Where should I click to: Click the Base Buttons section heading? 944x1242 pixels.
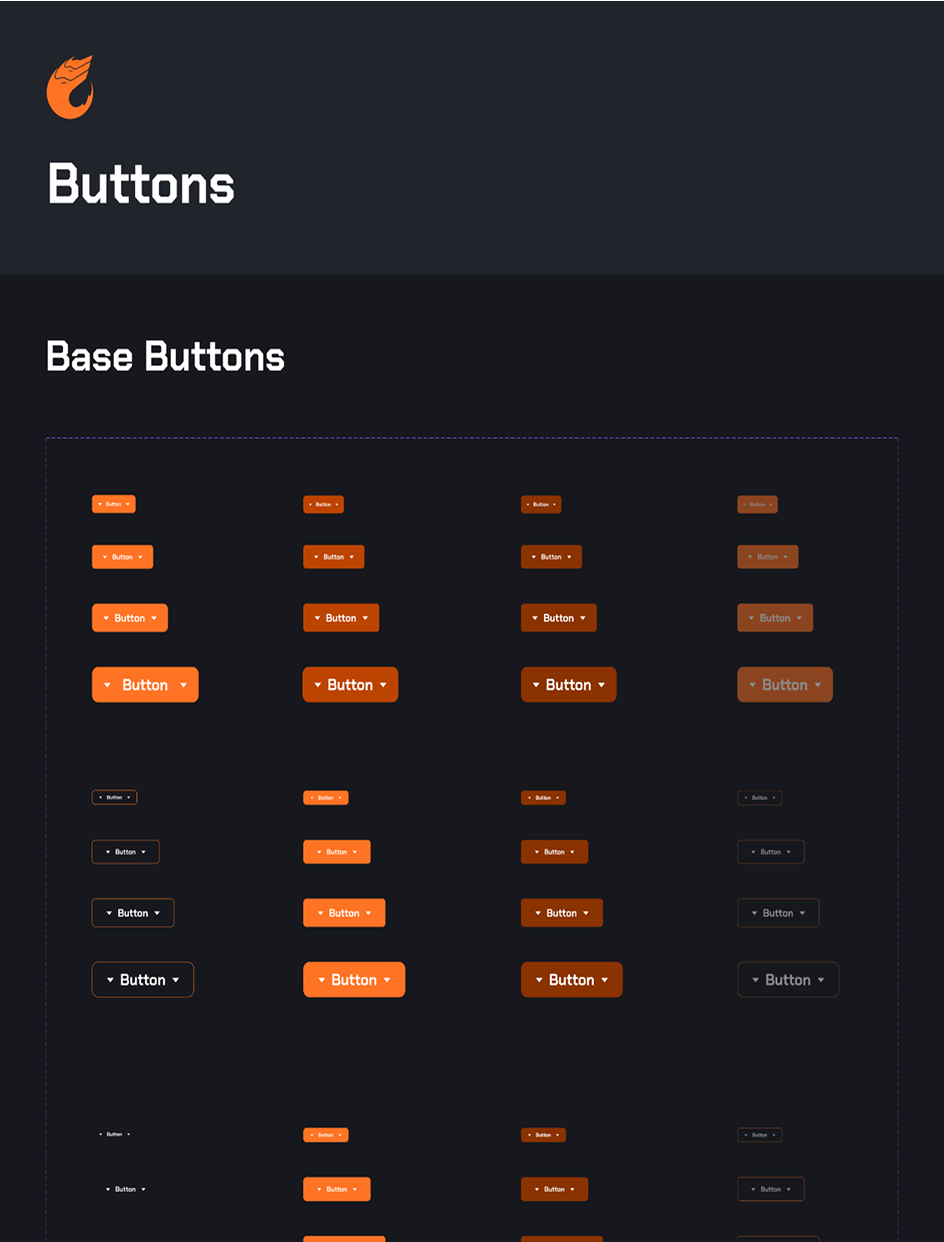tap(164, 357)
